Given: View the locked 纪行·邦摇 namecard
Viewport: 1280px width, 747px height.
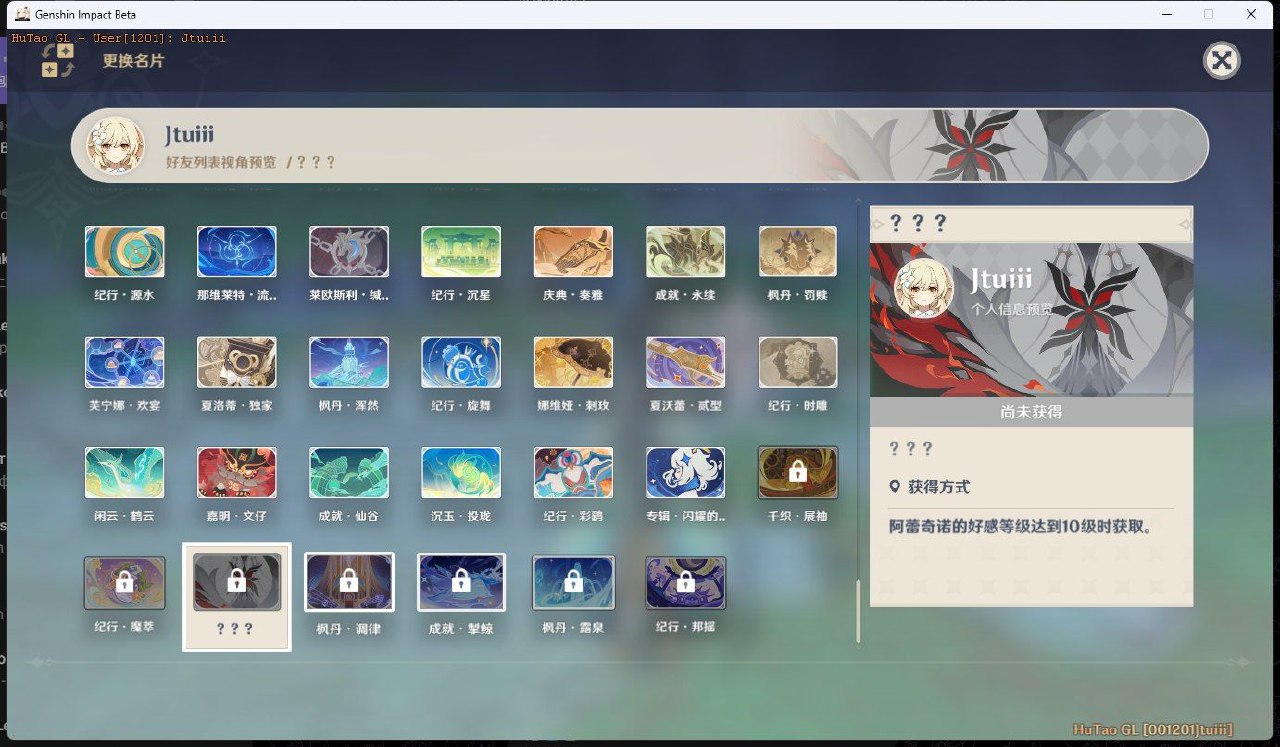Looking at the screenshot, I should pyautogui.click(x=686, y=582).
